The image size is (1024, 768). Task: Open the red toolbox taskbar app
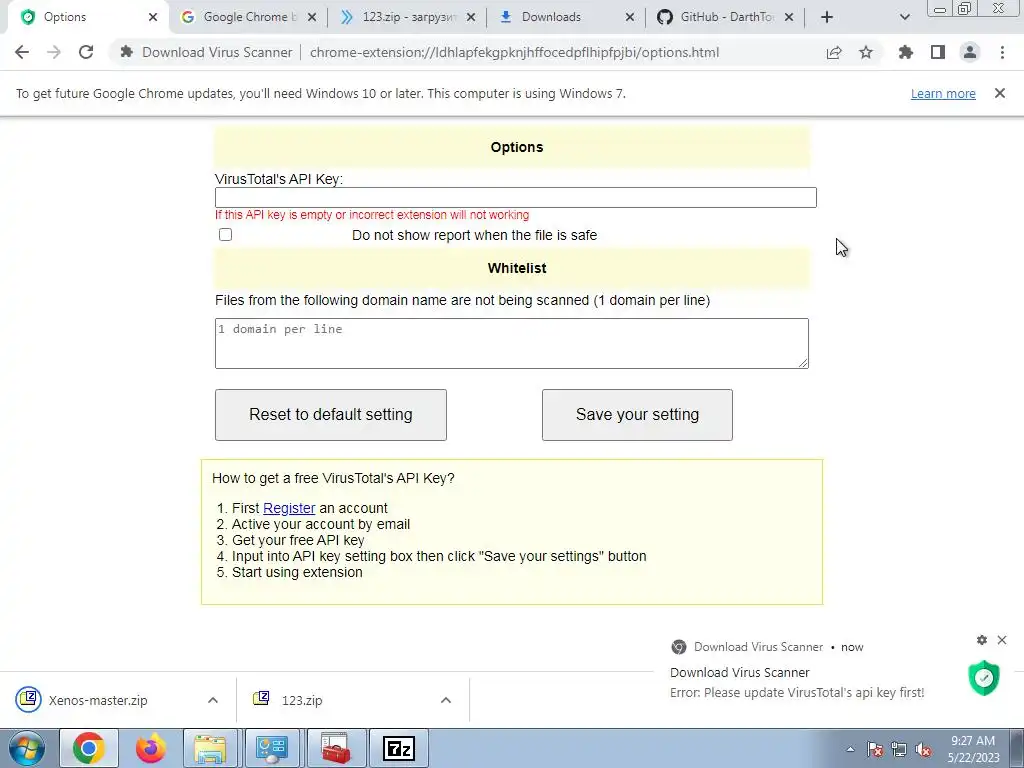point(336,748)
